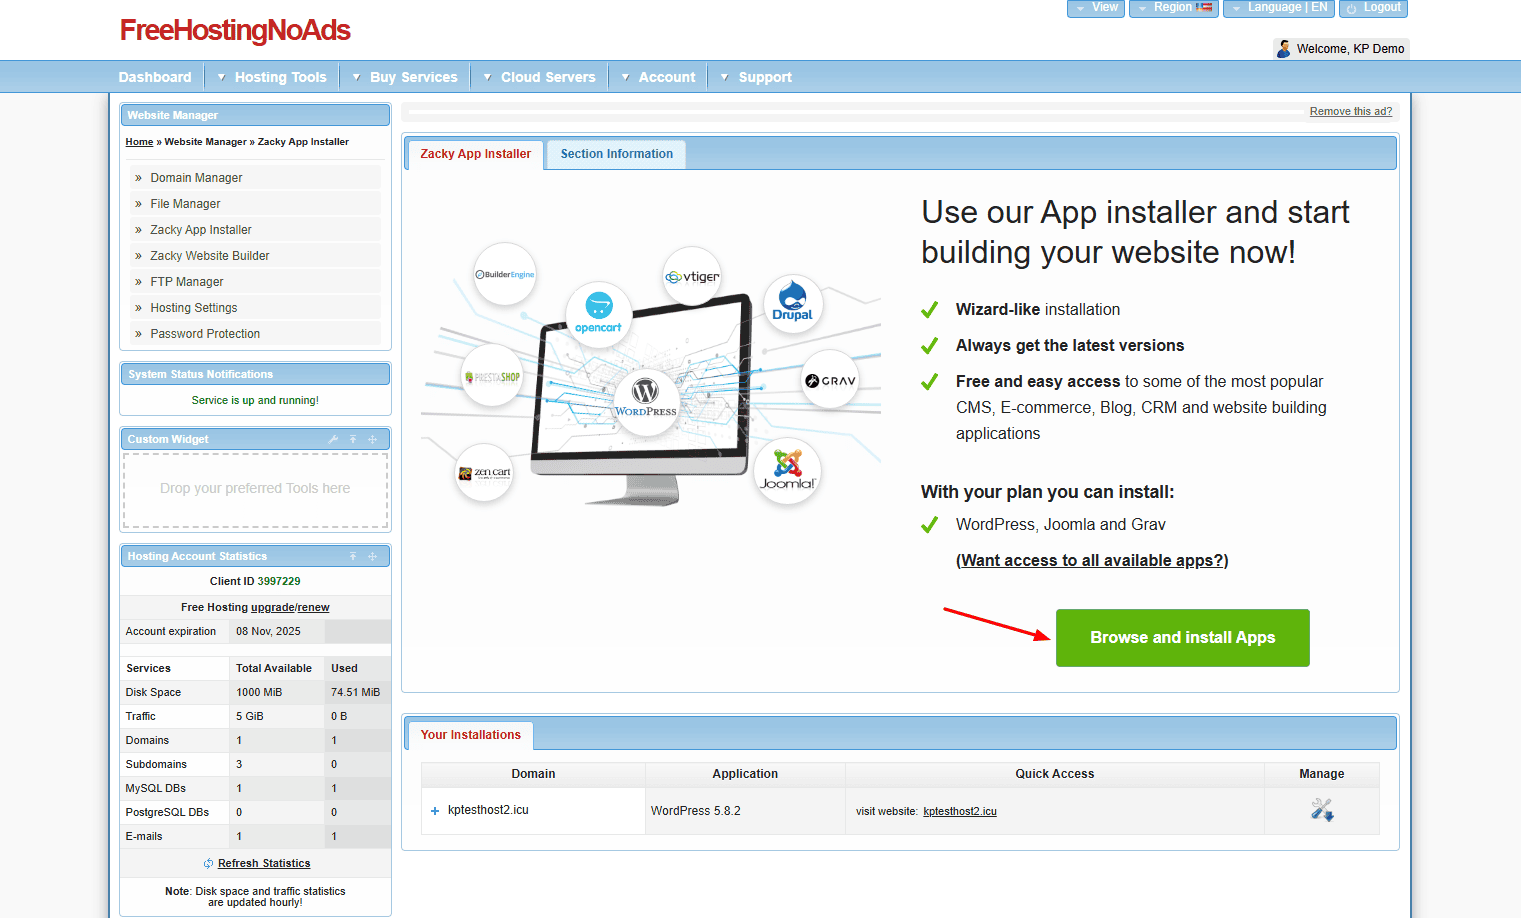Open Domain Manager in the sidebar
Screen dimensions: 1521x918
coord(196,178)
